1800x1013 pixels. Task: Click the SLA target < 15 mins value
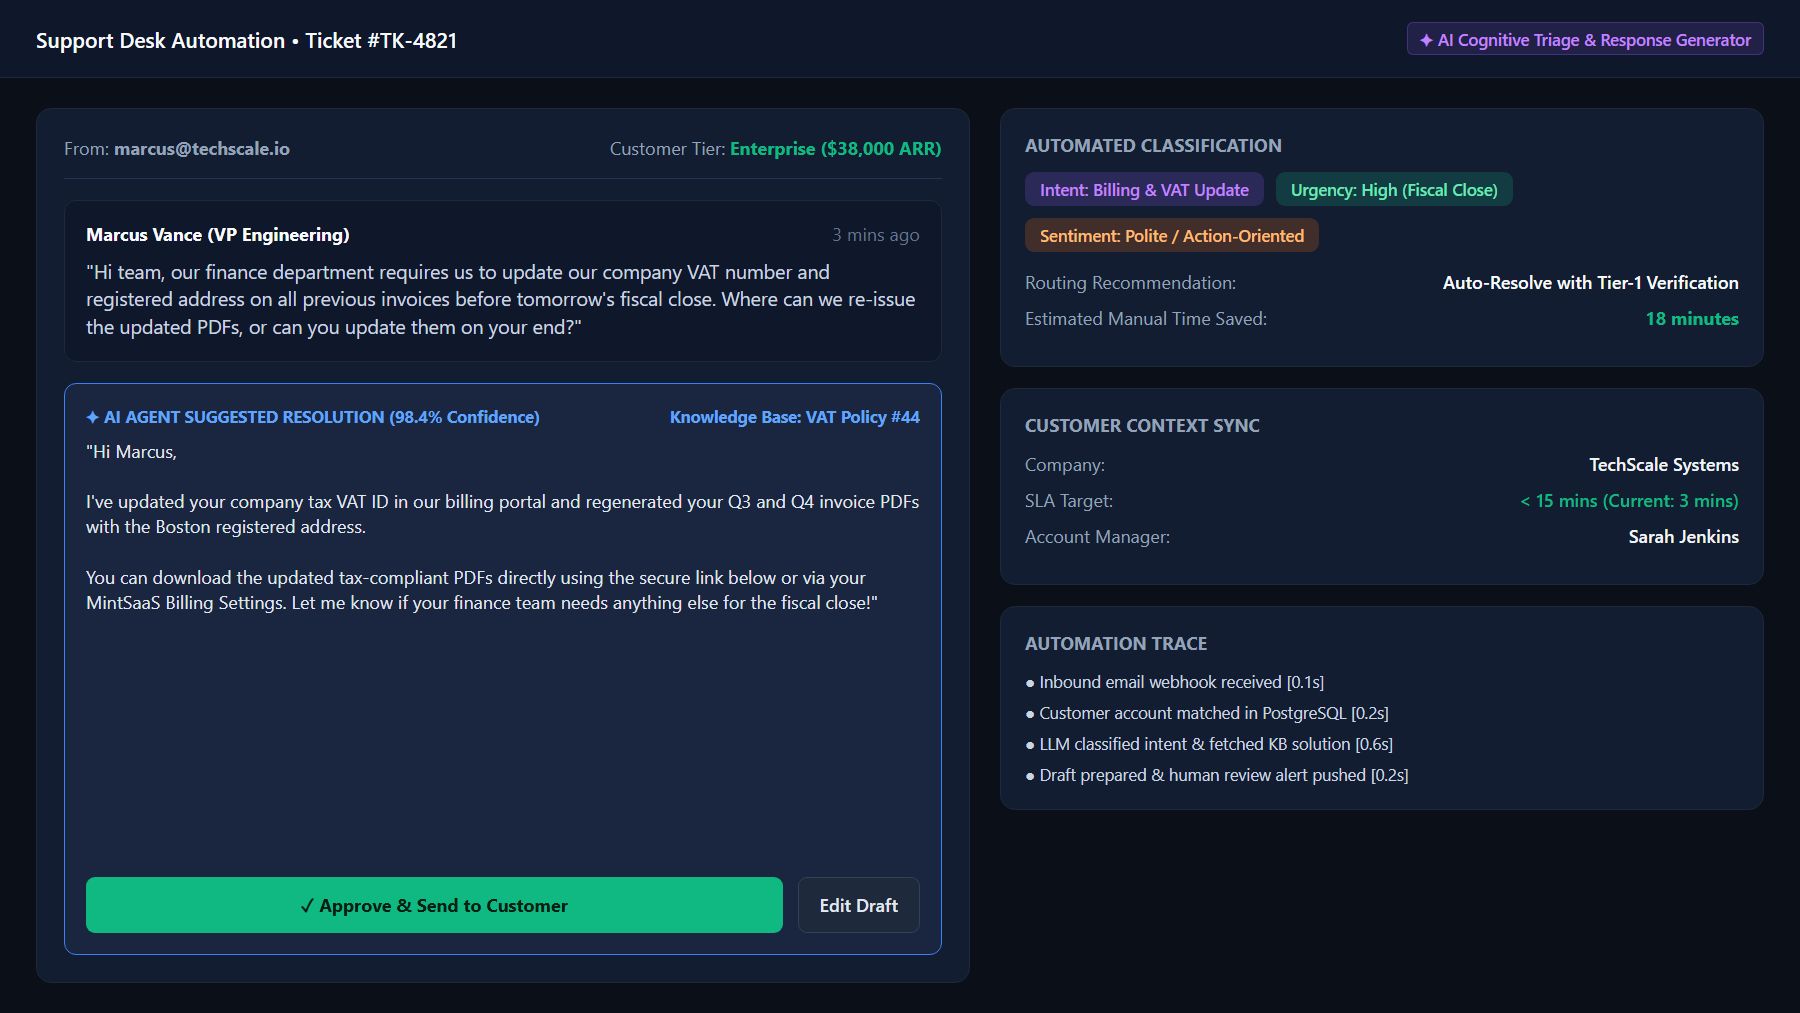(1629, 501)
